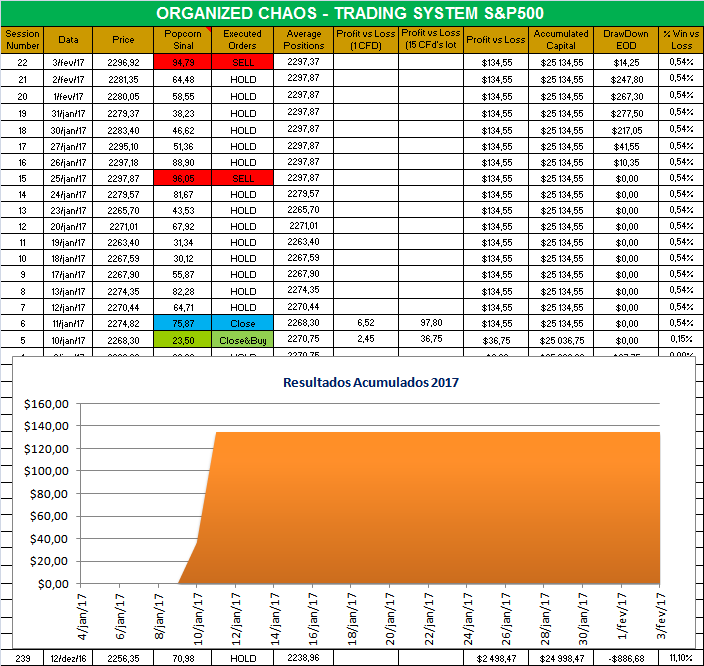Select date cell 20/jan/17
This screenshot has width=704, height=666.
pos(68,226)
